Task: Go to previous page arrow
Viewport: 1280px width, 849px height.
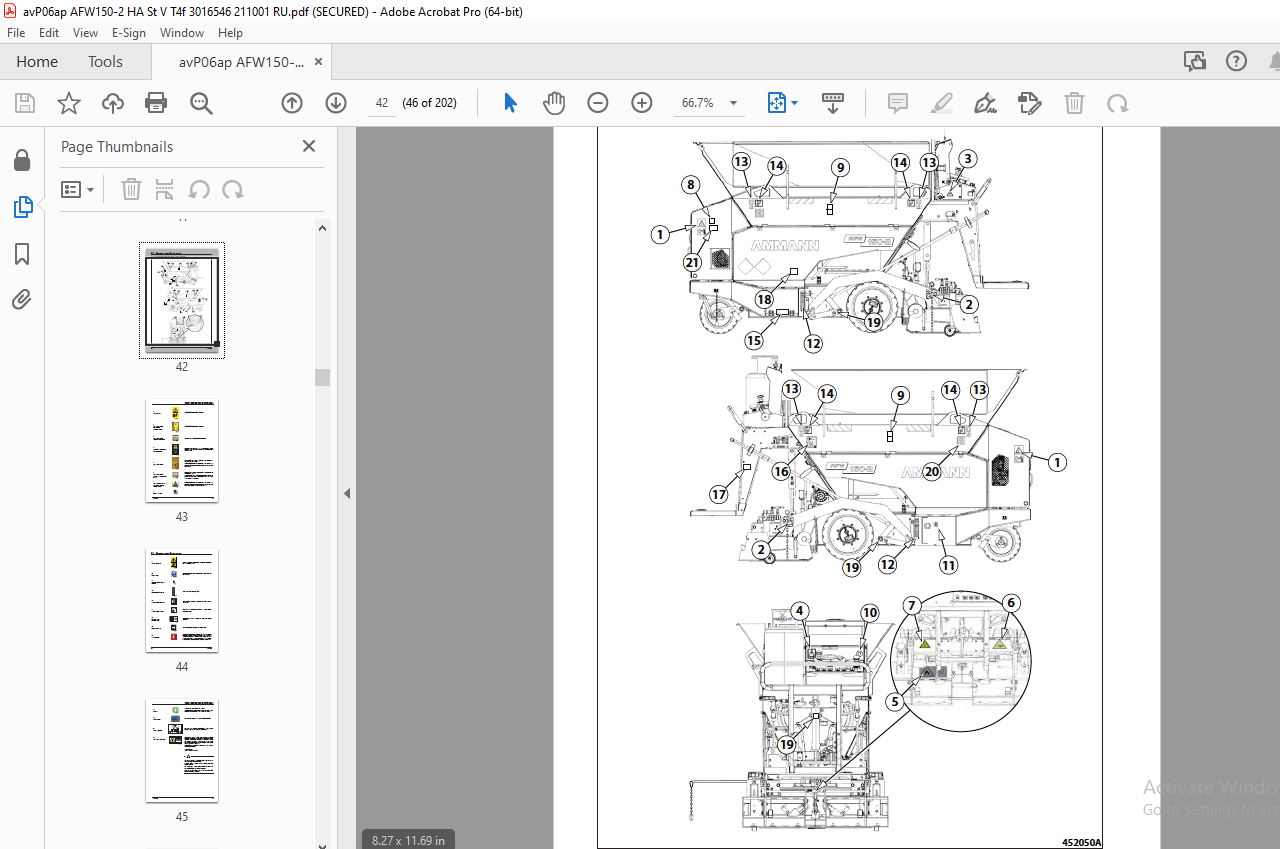Action: [x=292, y=103]
